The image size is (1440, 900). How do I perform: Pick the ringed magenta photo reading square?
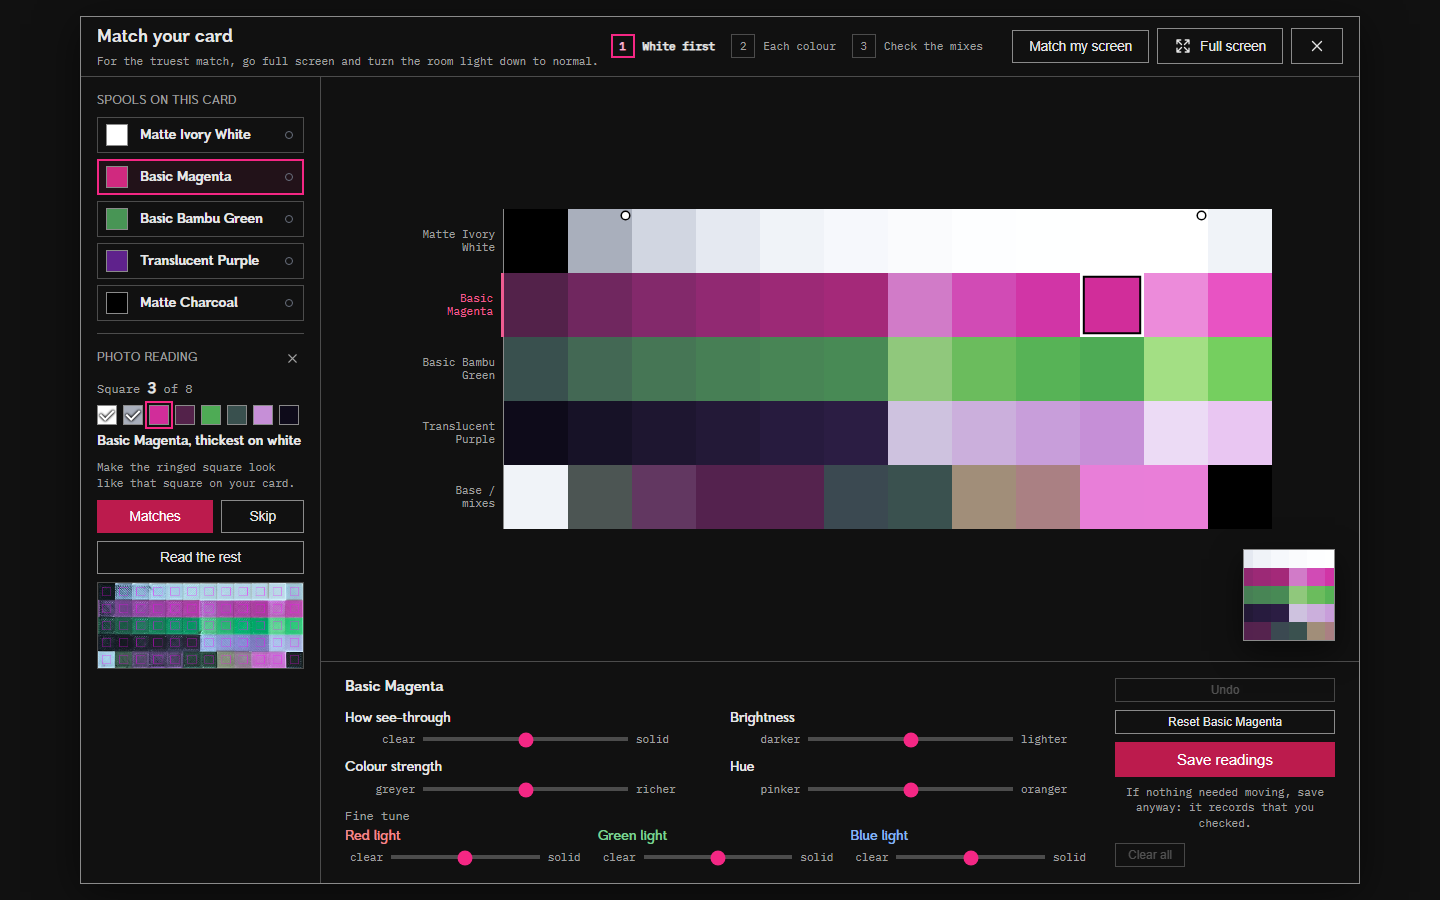159,415
